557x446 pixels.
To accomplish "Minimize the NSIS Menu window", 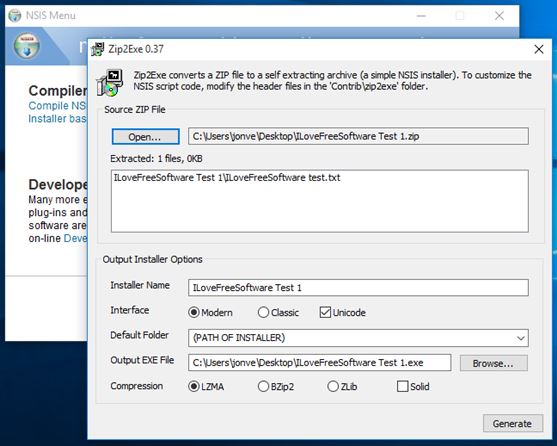I will 421,16.
